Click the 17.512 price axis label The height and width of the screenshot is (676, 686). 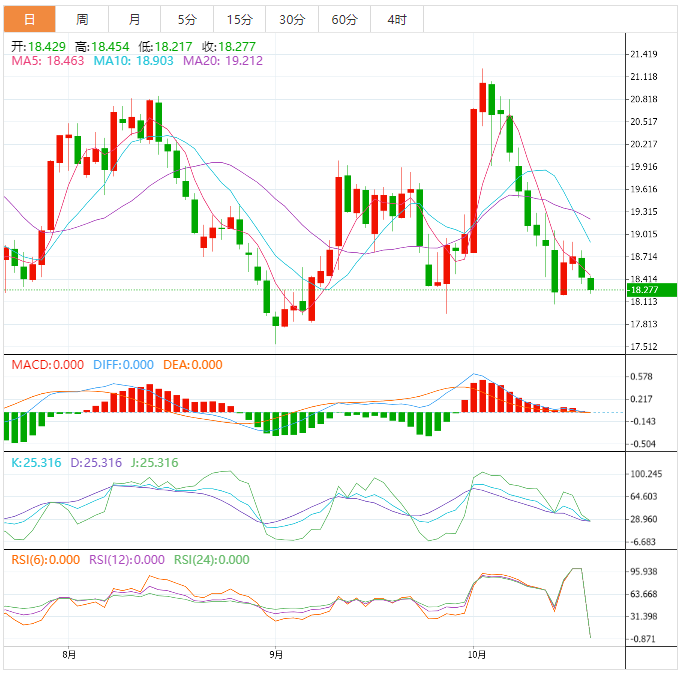(x=644, y=347)
